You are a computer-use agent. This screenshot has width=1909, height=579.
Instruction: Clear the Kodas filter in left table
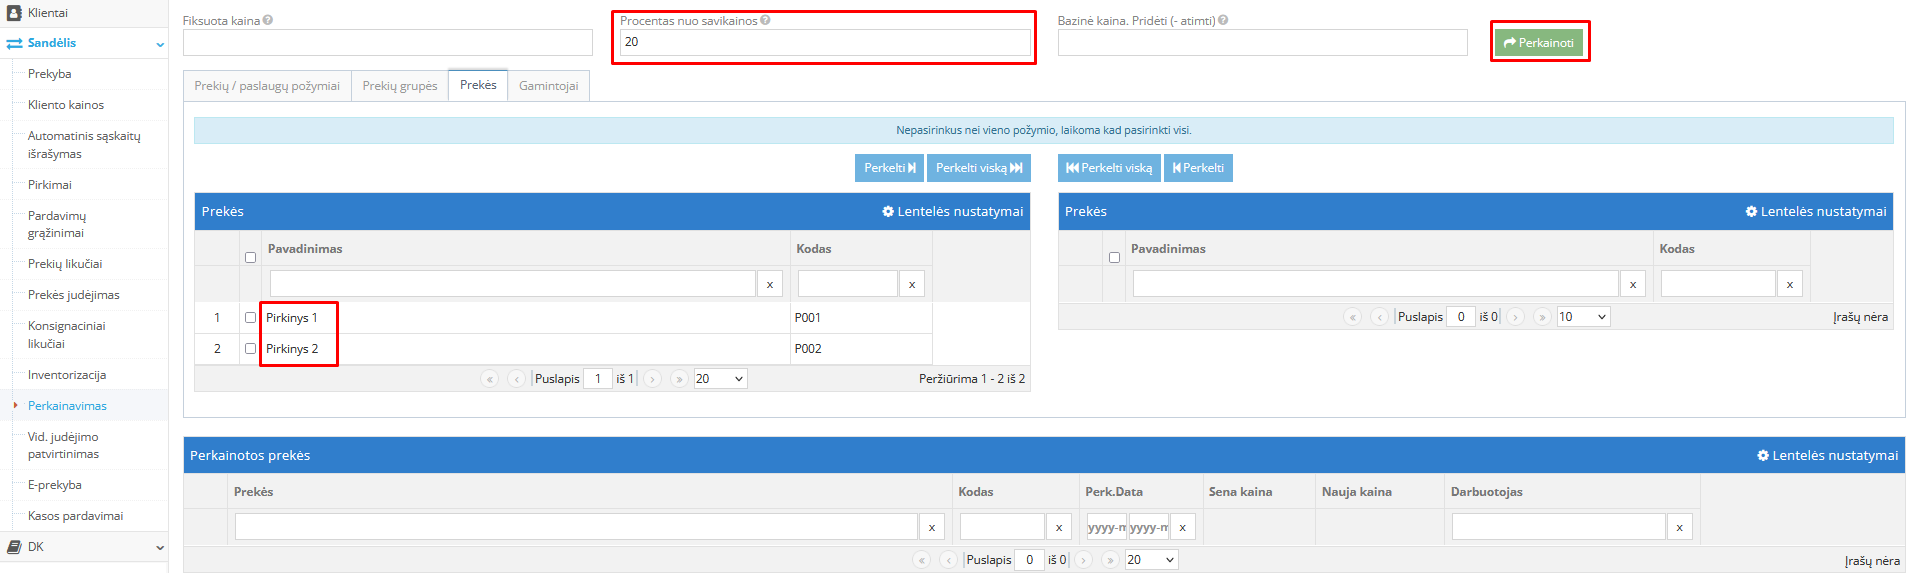coord(911,285)
